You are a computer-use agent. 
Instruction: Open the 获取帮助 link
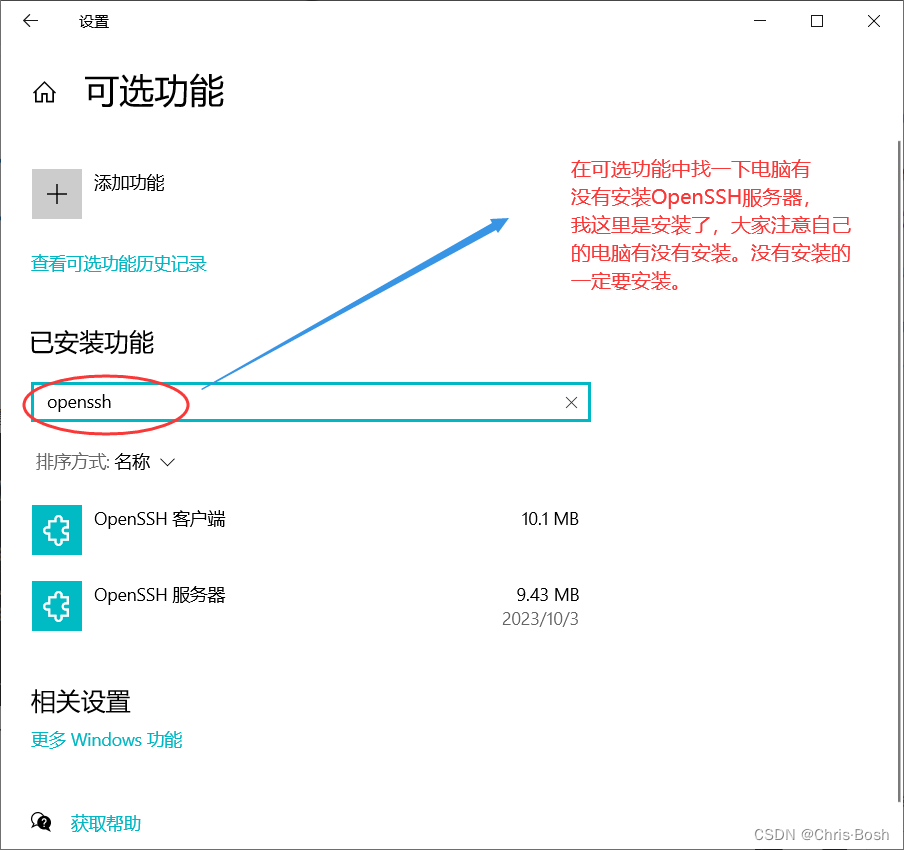click(106, 823)
